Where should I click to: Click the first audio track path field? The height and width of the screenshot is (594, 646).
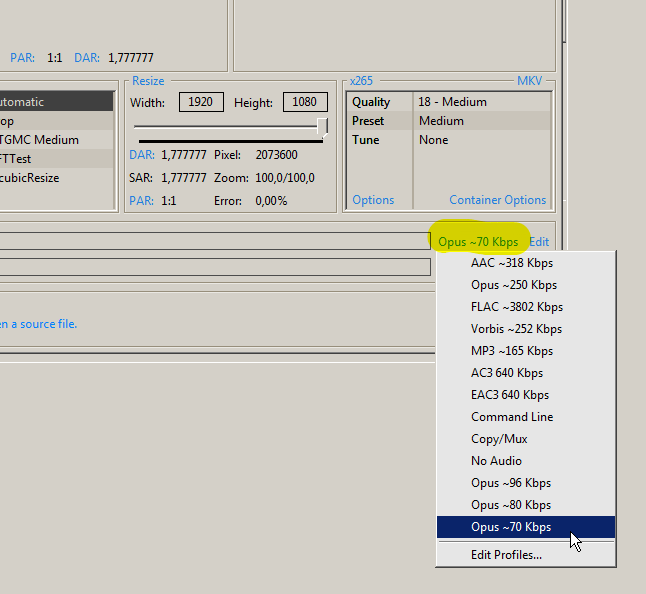point(215,241)
